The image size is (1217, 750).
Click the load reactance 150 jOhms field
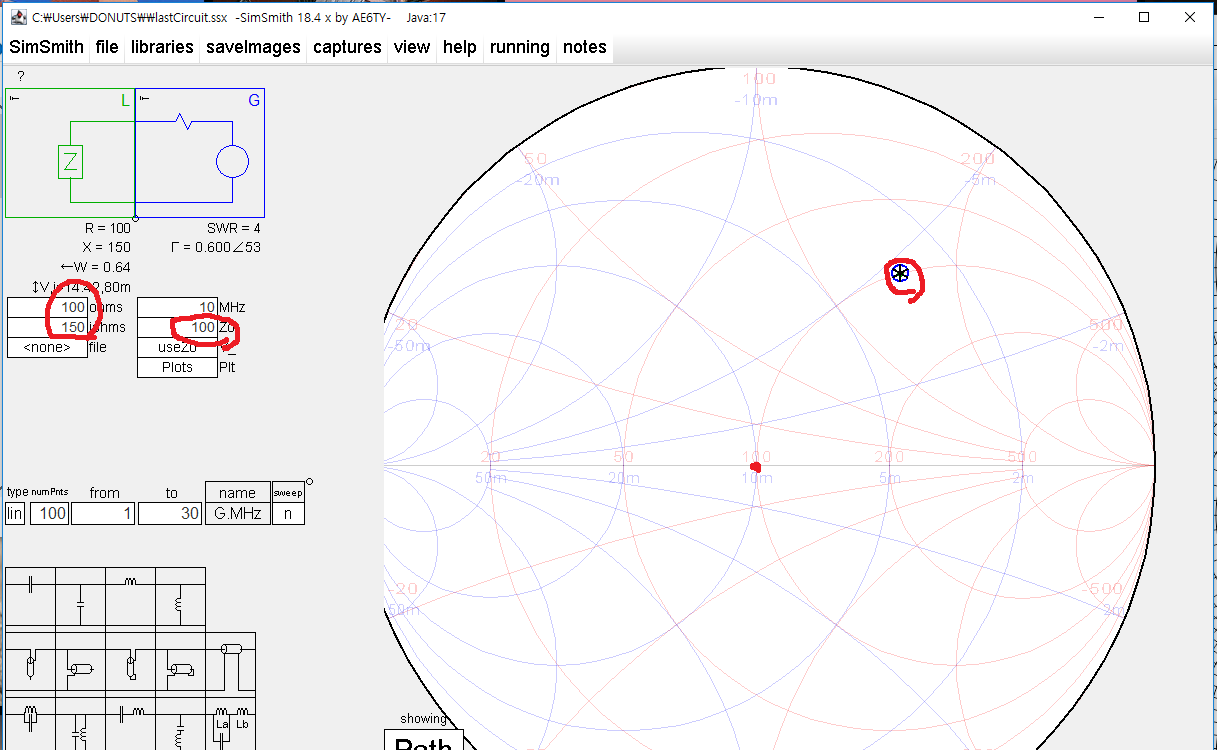pos(47,328)
